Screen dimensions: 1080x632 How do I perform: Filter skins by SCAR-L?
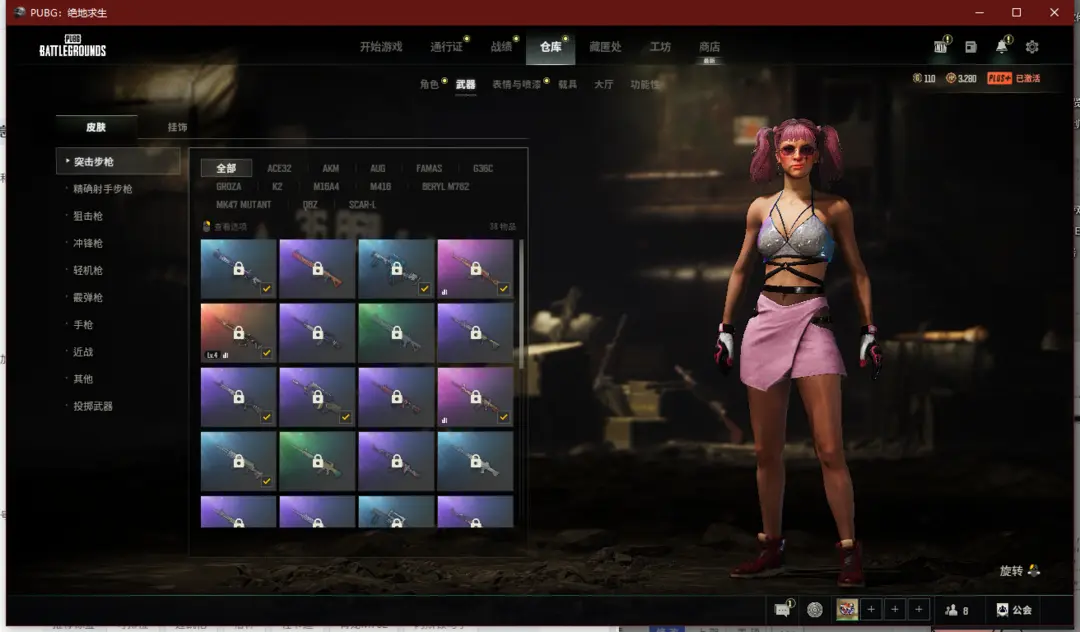click(362, 204)
